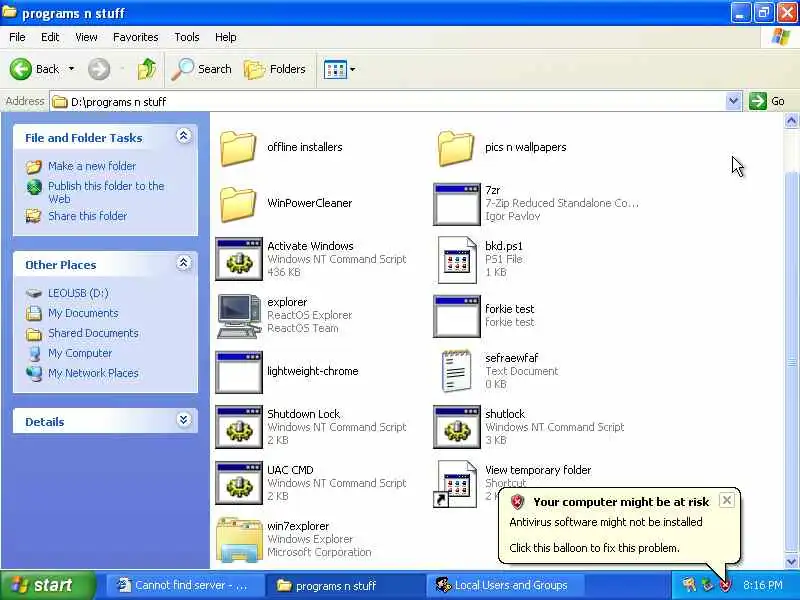Viewport: 800px width, 600px height.
Task: Select the lightweight-chrome program icon
Action: [239, 372]
